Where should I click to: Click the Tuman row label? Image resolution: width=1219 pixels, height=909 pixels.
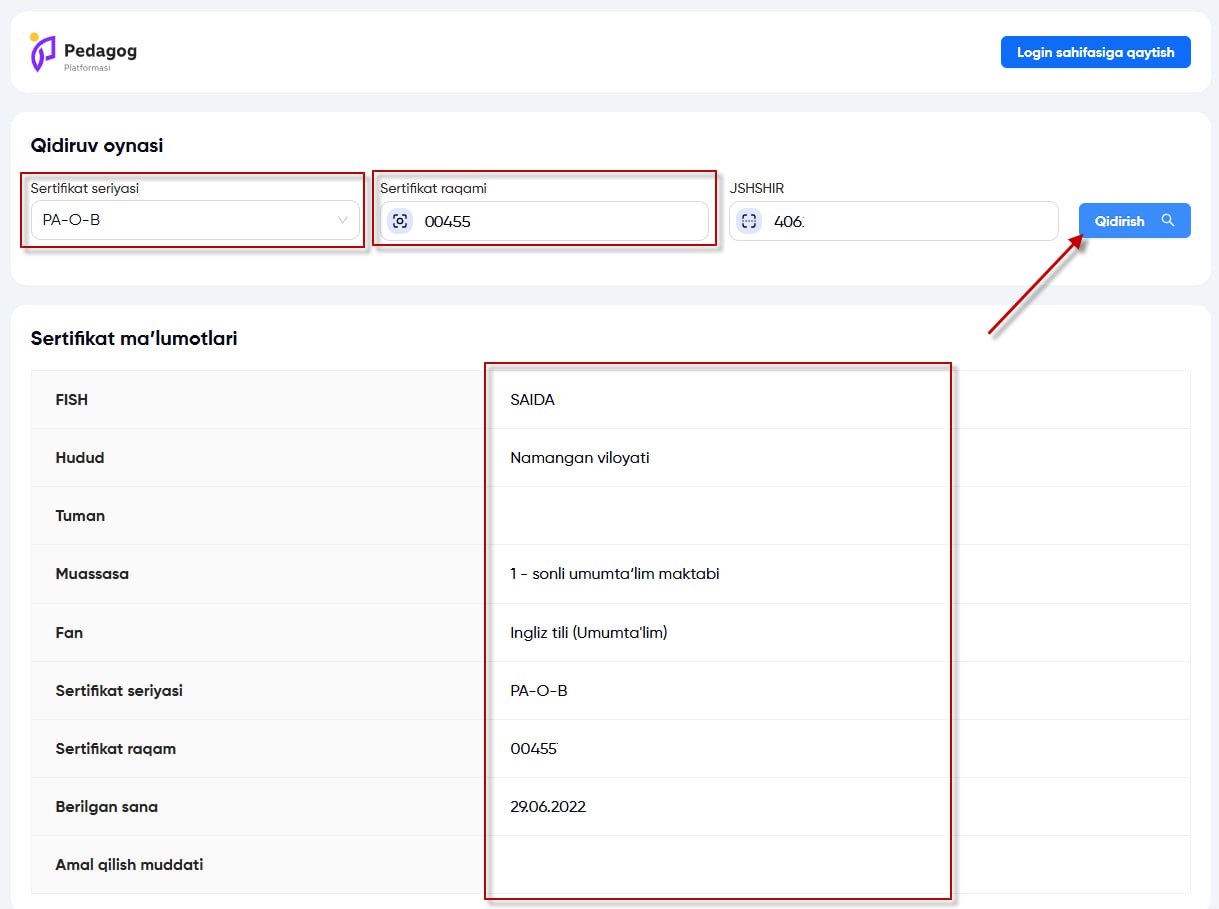pyautogui.click(x=80, y=516)
